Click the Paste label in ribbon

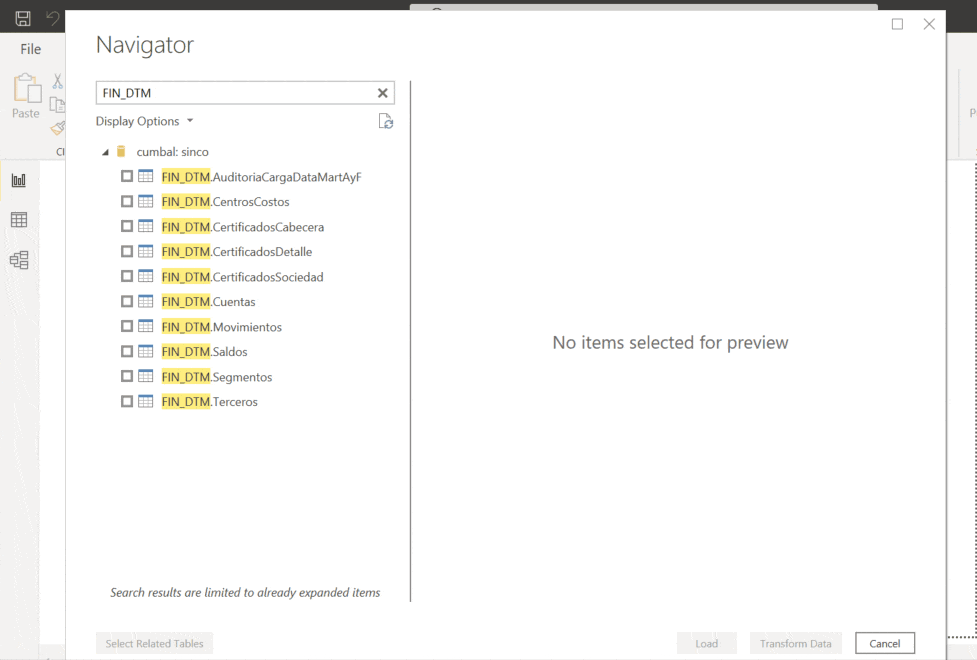pyautogui.click(x=26, y=113)
